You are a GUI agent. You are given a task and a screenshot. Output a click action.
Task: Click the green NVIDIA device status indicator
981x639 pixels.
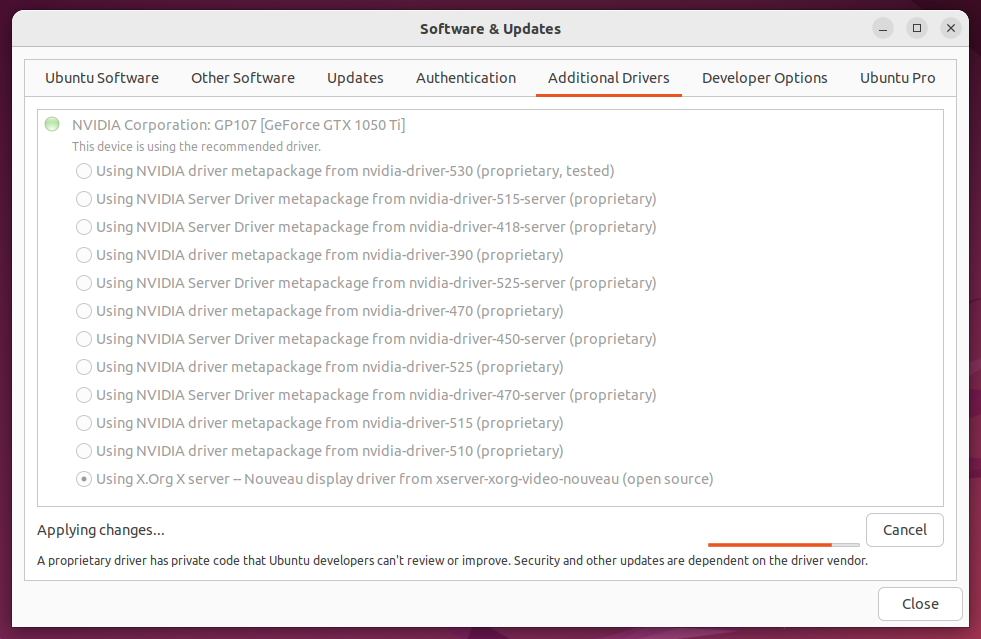click(x=53, y=124)
